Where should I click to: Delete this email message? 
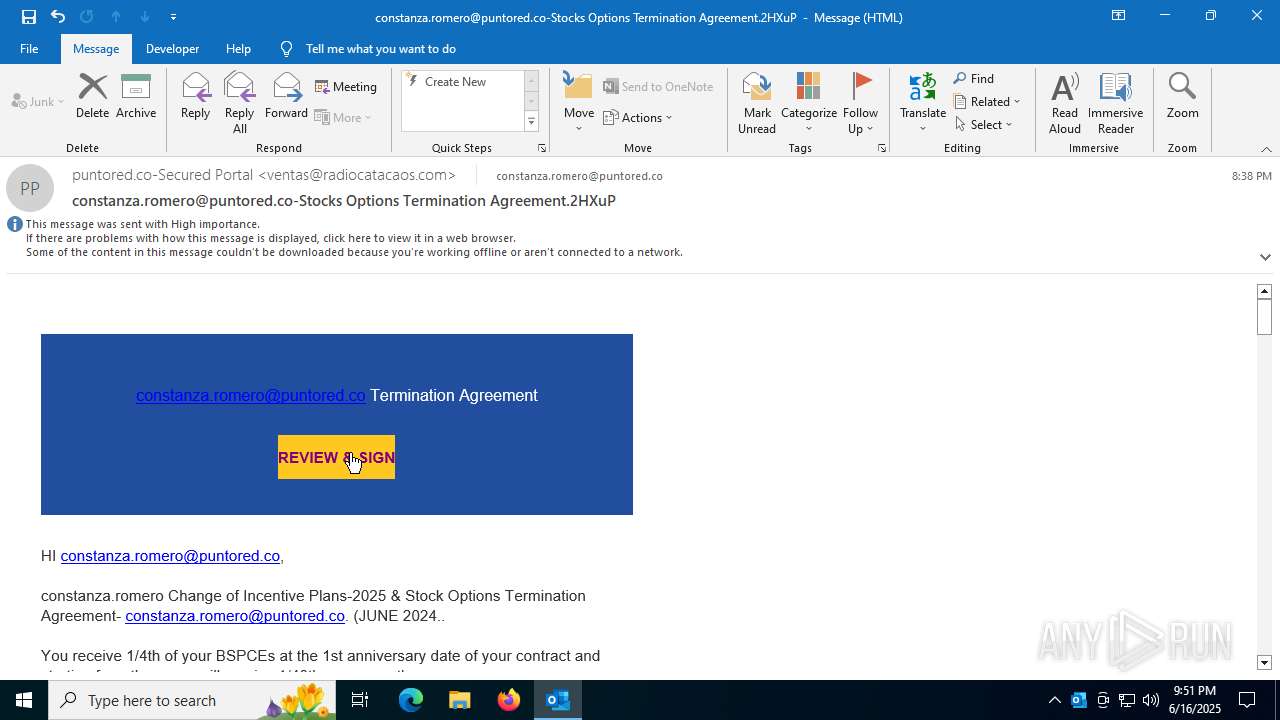point(92,97)
